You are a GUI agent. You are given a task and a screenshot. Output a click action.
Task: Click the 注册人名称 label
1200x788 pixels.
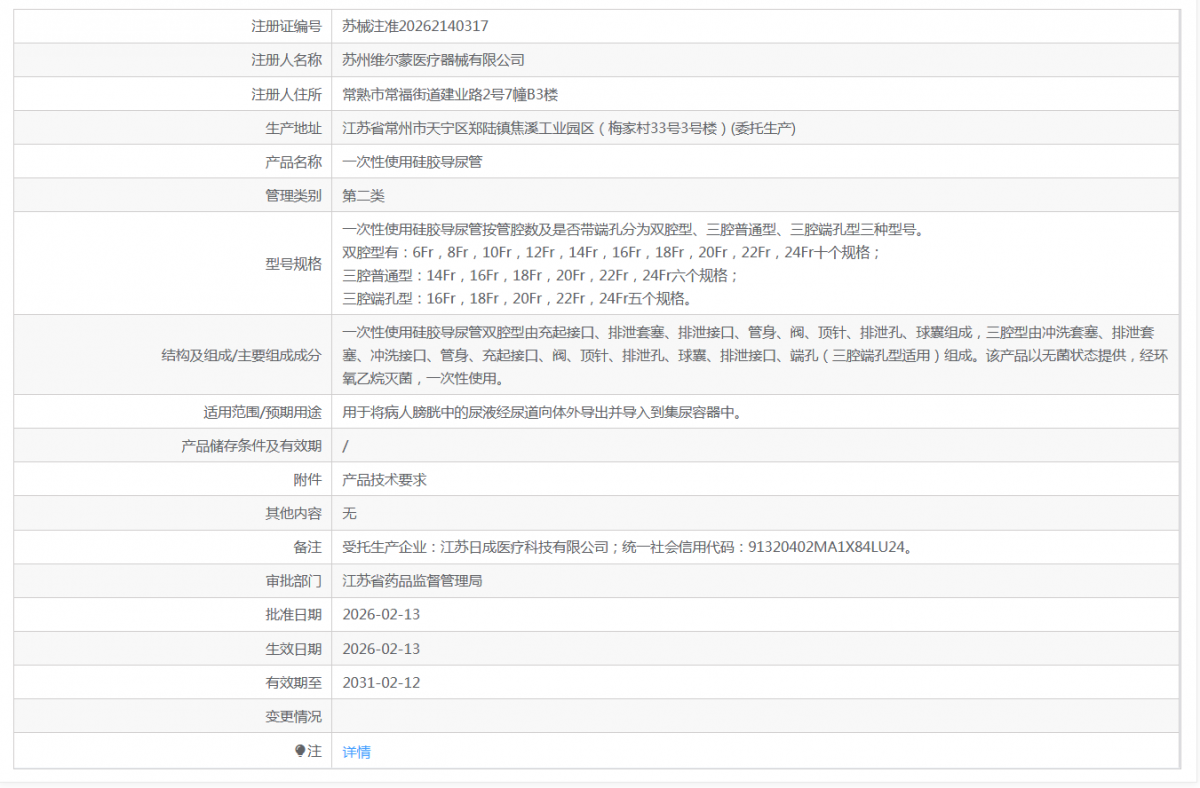pos(286,60)
